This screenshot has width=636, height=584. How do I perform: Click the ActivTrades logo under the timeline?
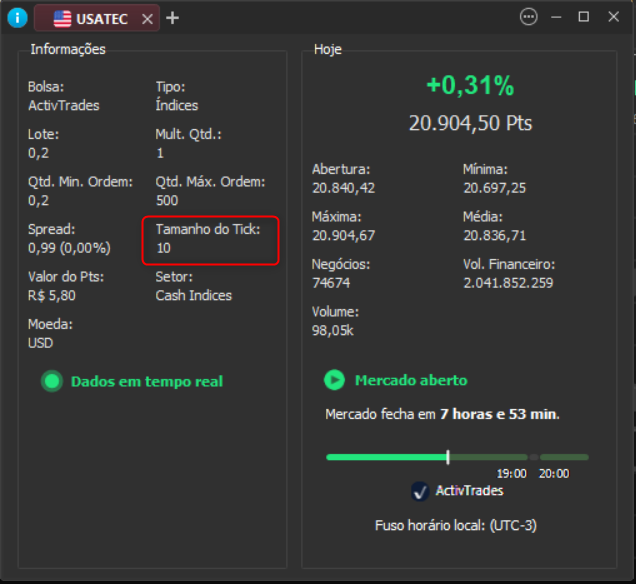(421, 491)
